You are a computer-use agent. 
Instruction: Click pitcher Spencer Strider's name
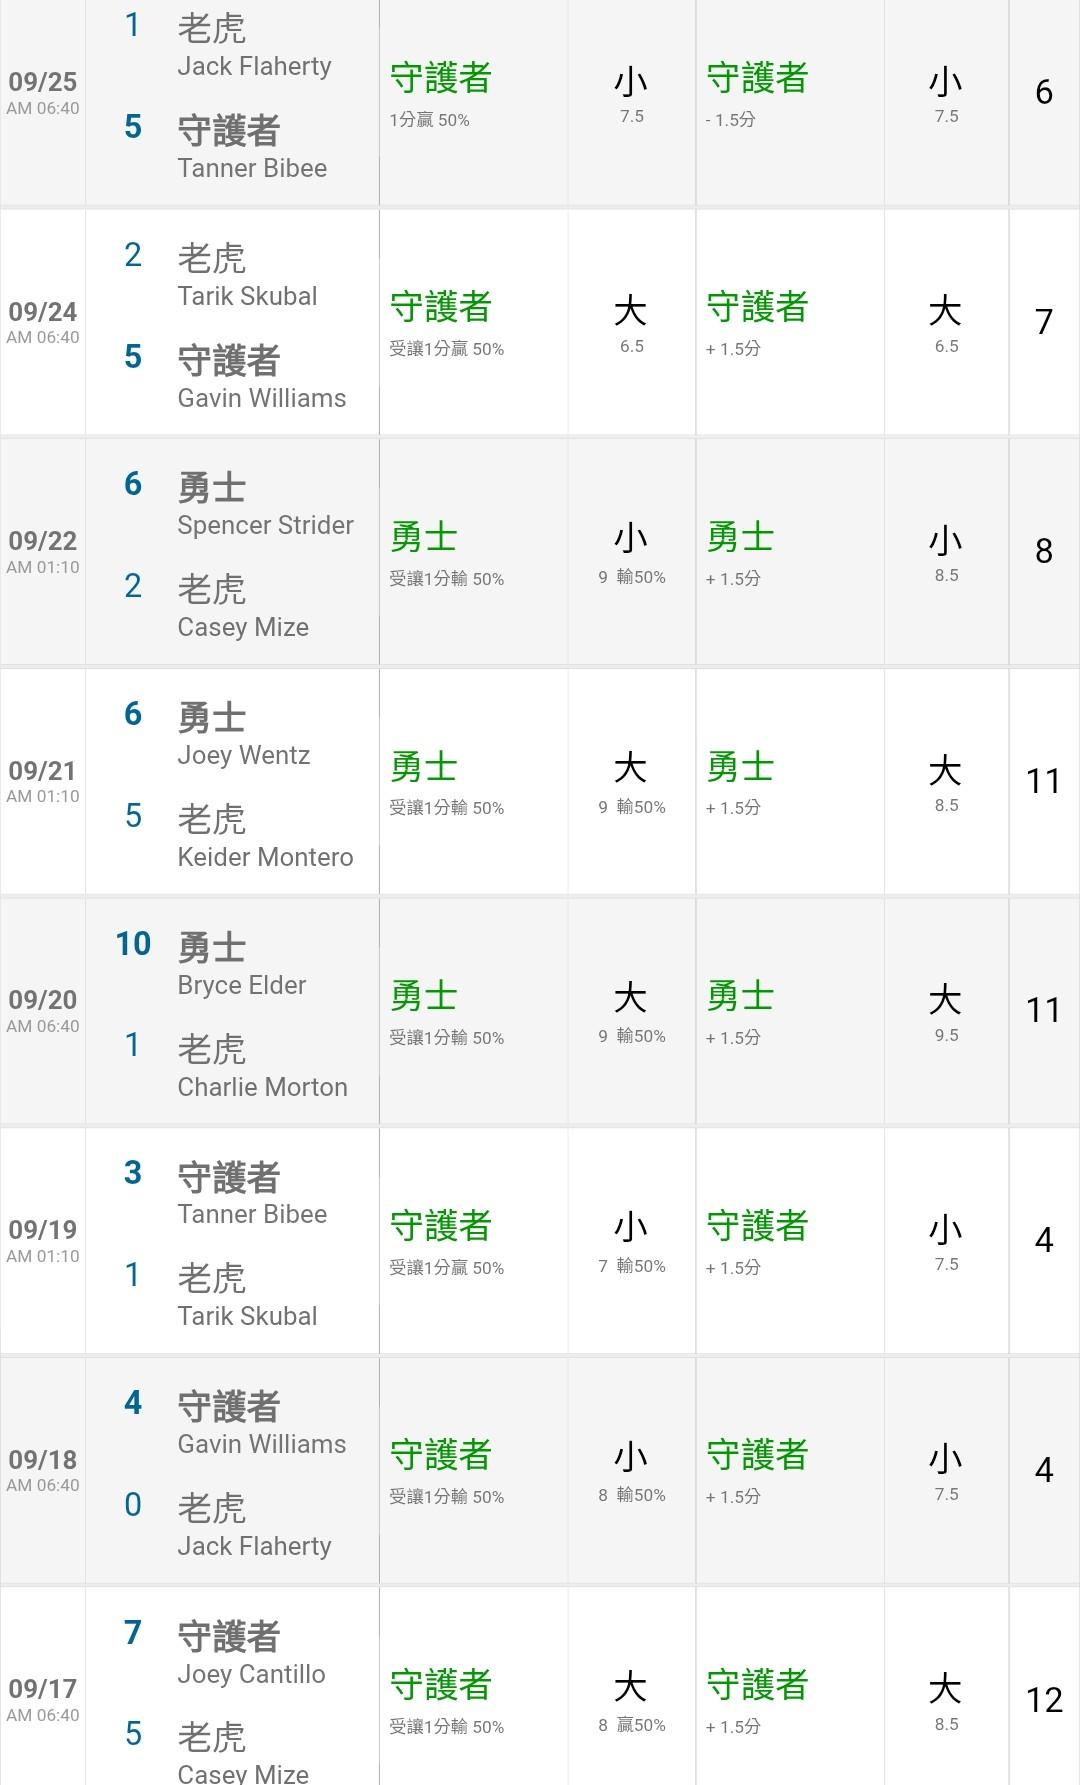pos(265,525)
